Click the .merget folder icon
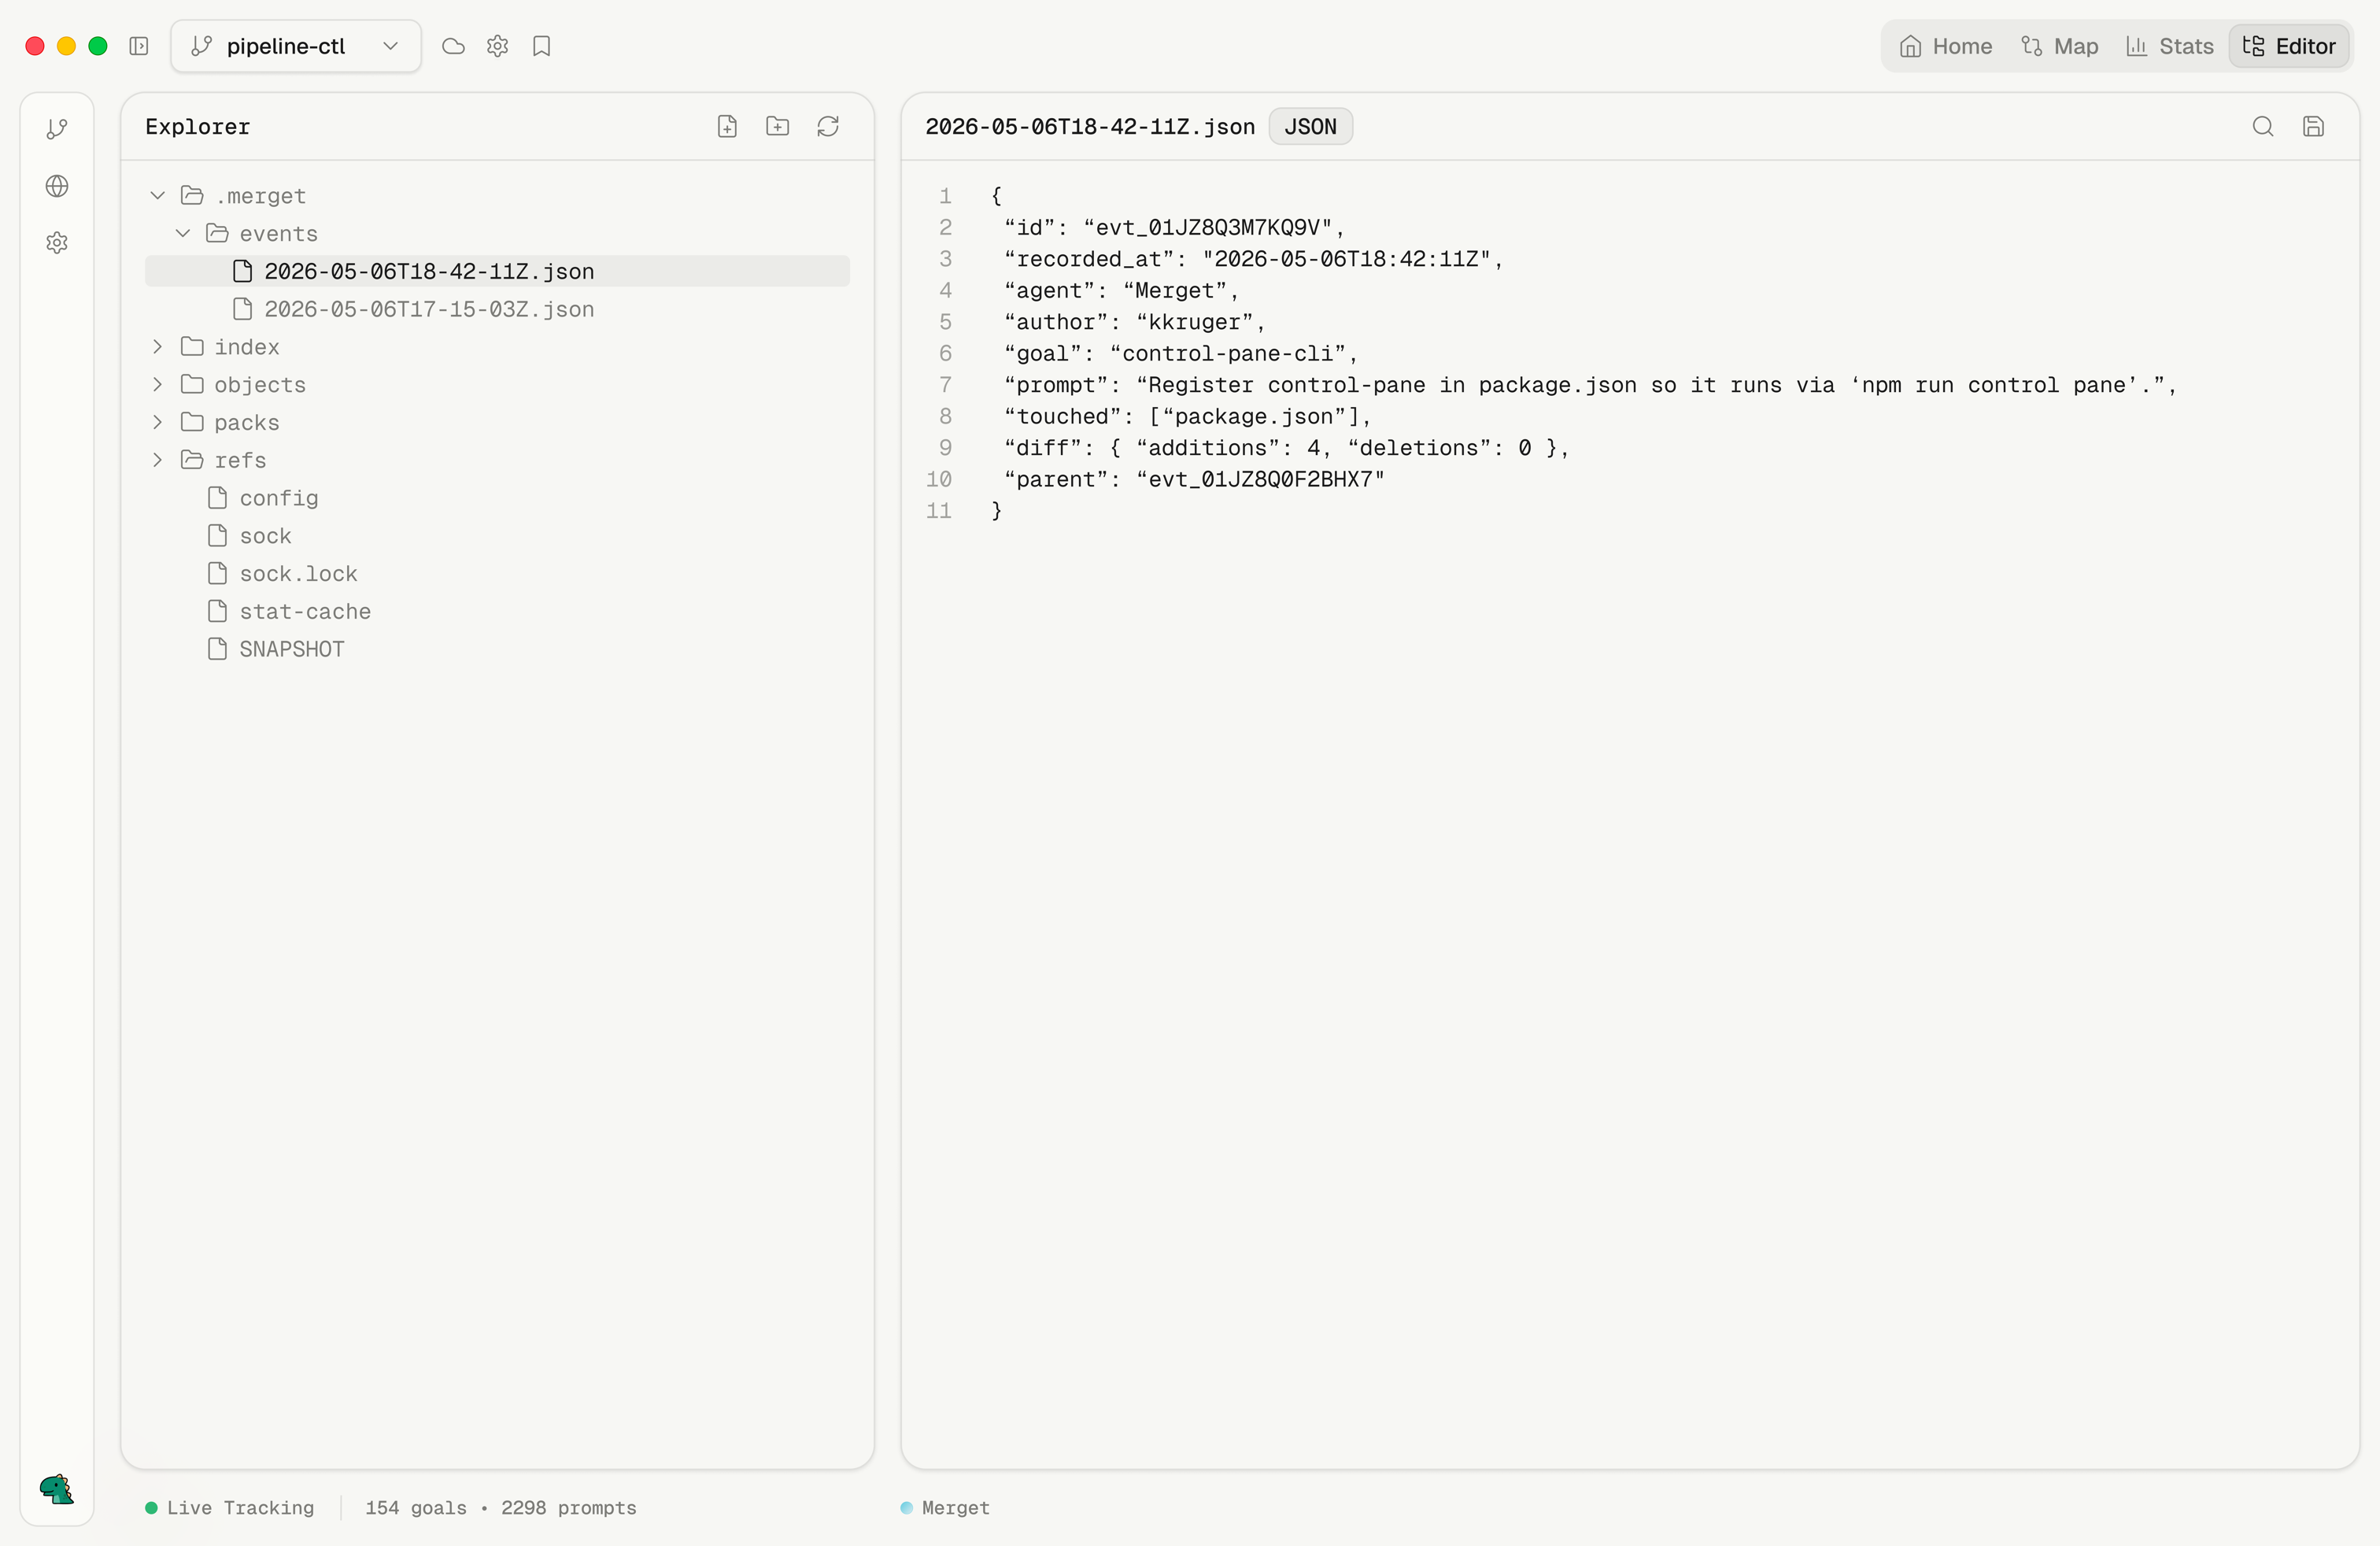Image resolution: width=2380 pixels, height=1546 pixels. (192, 195)
